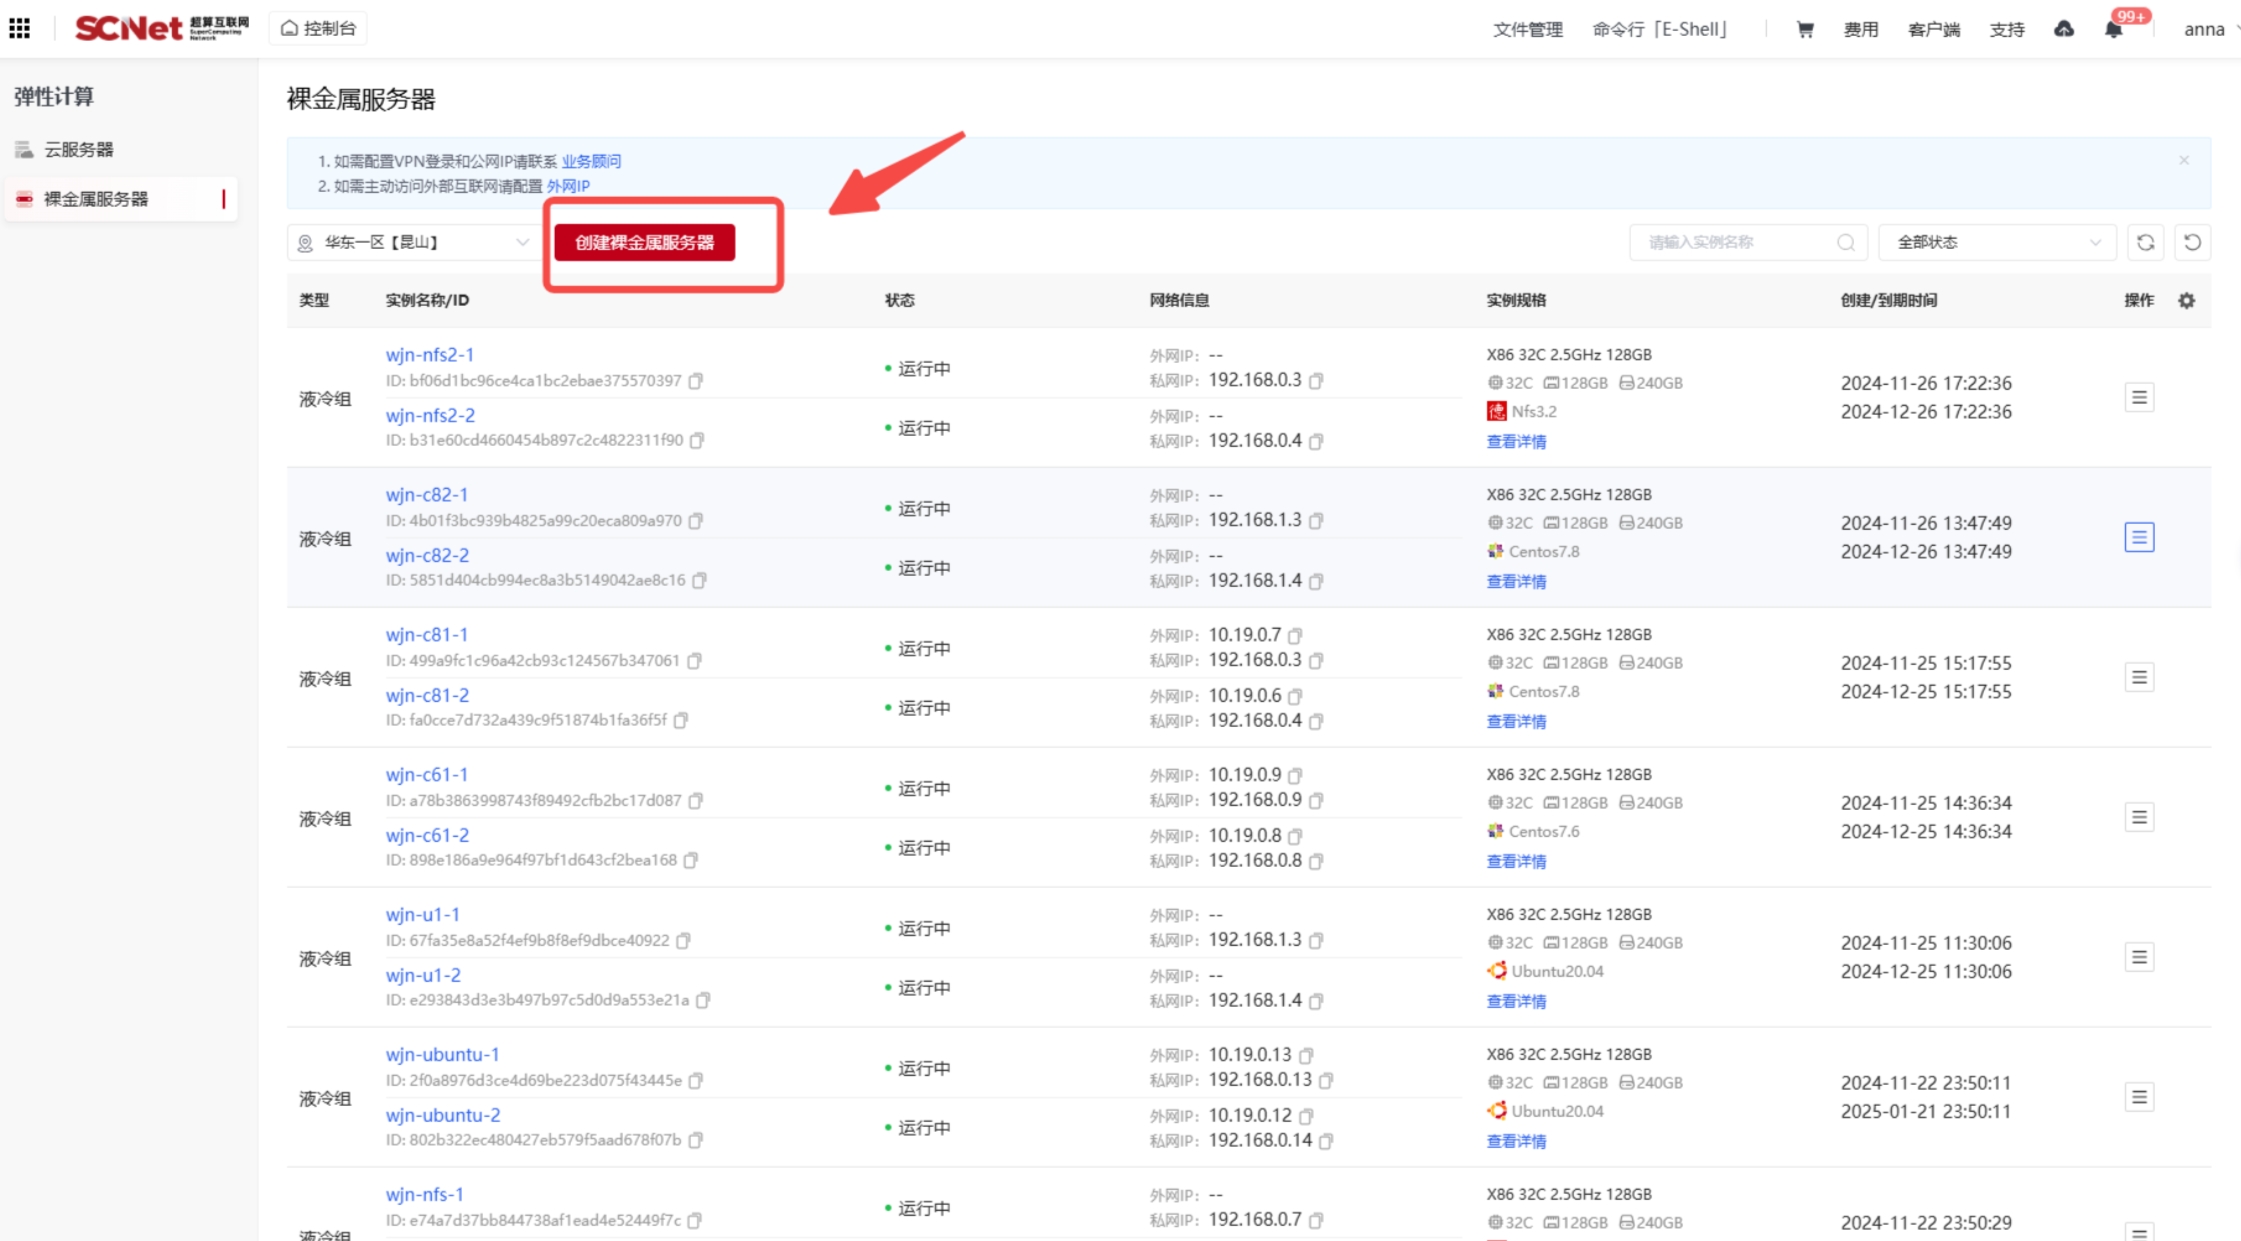Click the cloud download icon in header

coord(2064,29)
